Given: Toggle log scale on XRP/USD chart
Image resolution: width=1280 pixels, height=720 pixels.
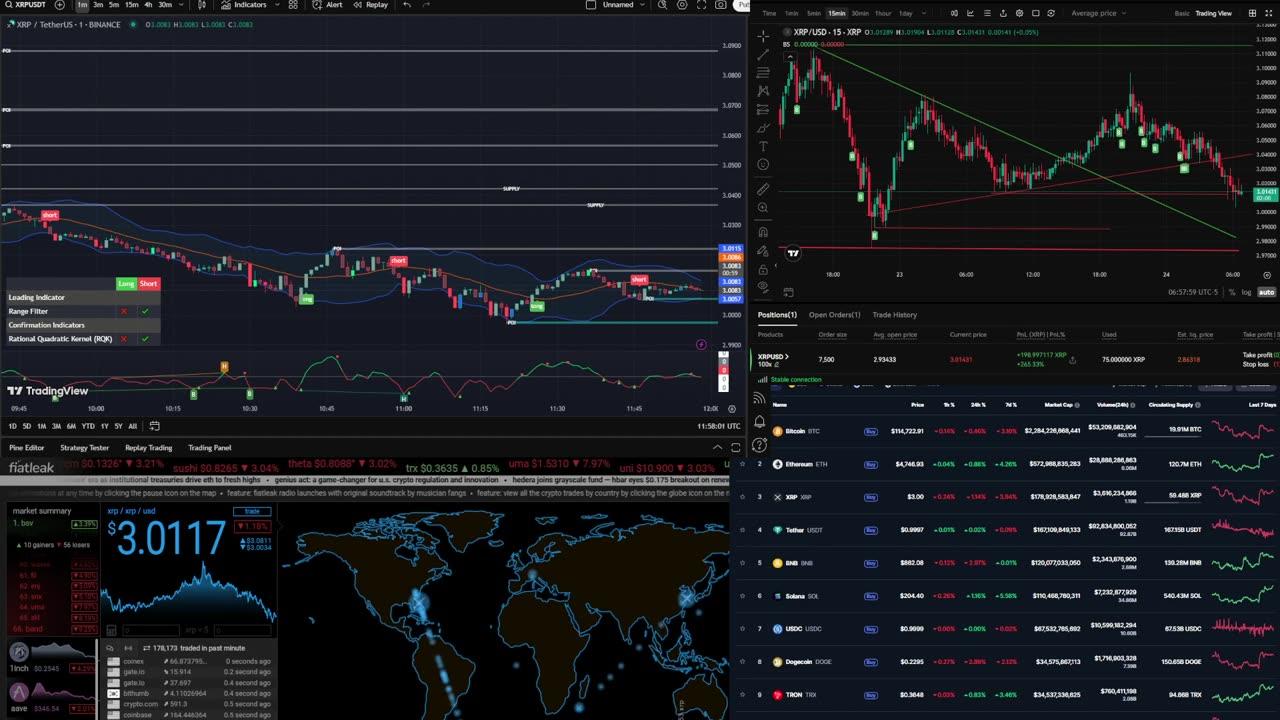Looking at the screenshot, I should [x=1246, y=292].
